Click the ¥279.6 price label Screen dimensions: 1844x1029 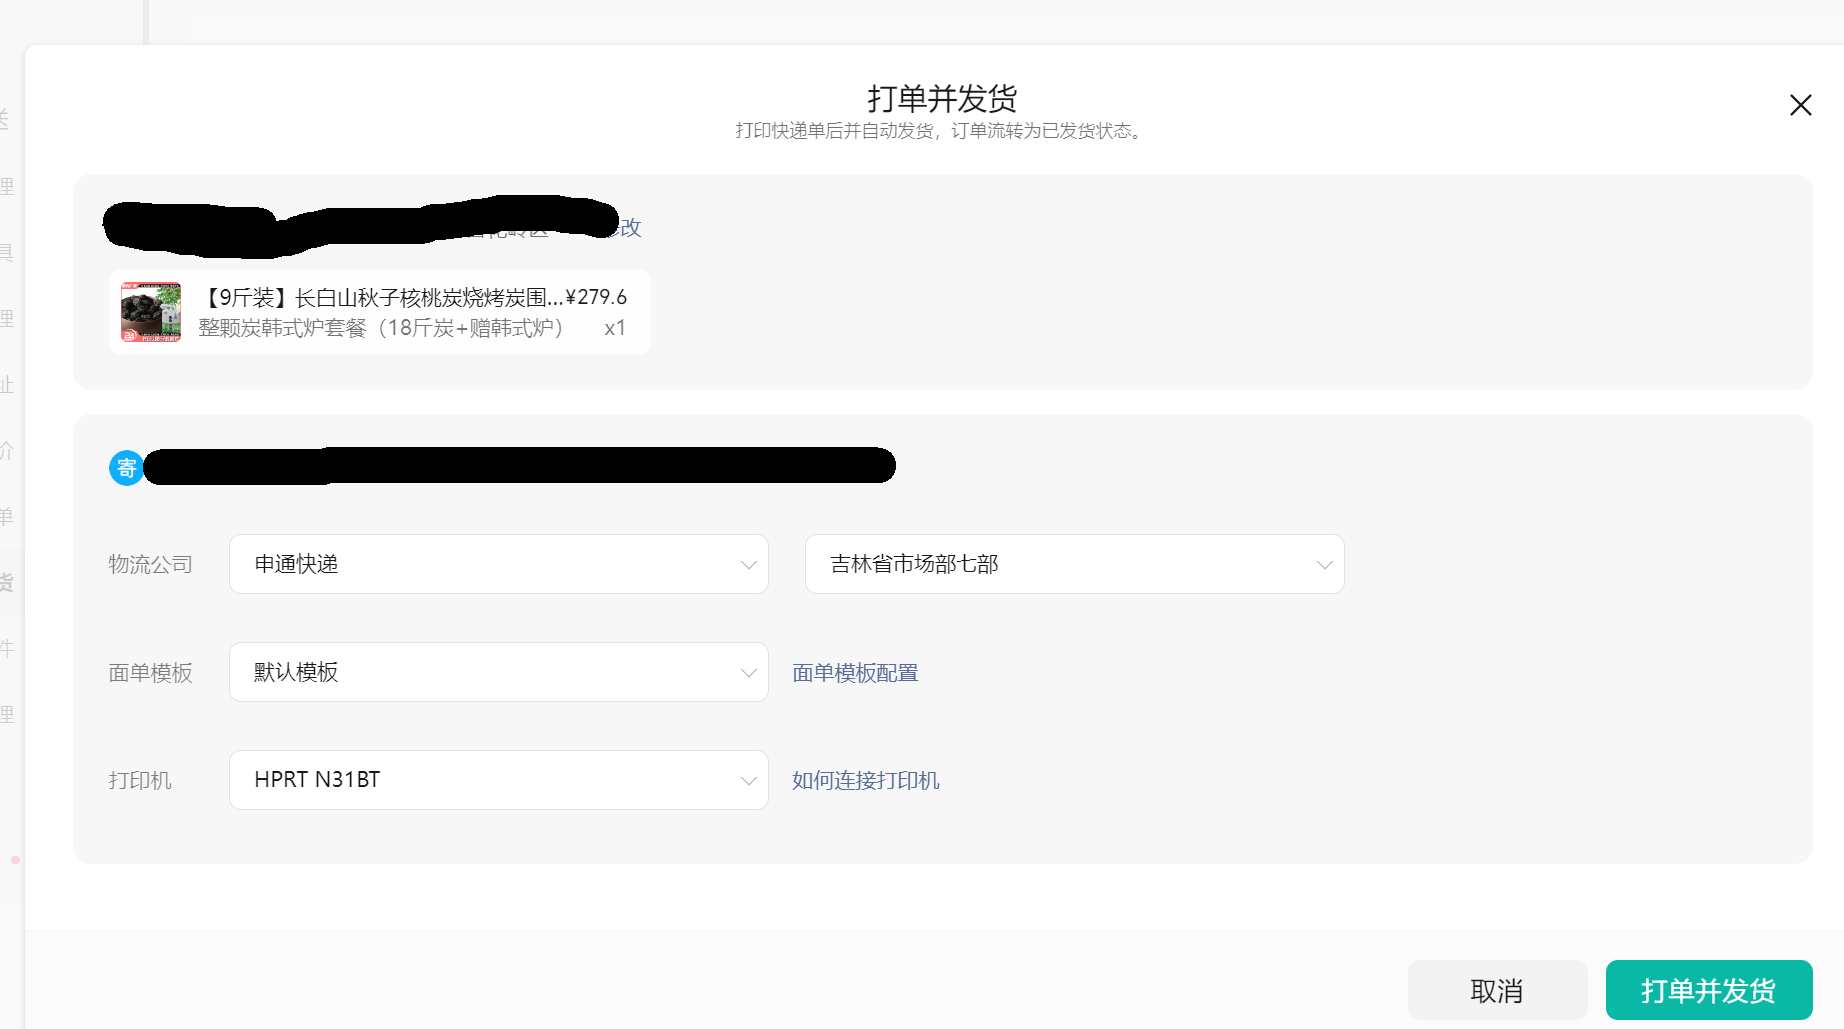point(596,298)
